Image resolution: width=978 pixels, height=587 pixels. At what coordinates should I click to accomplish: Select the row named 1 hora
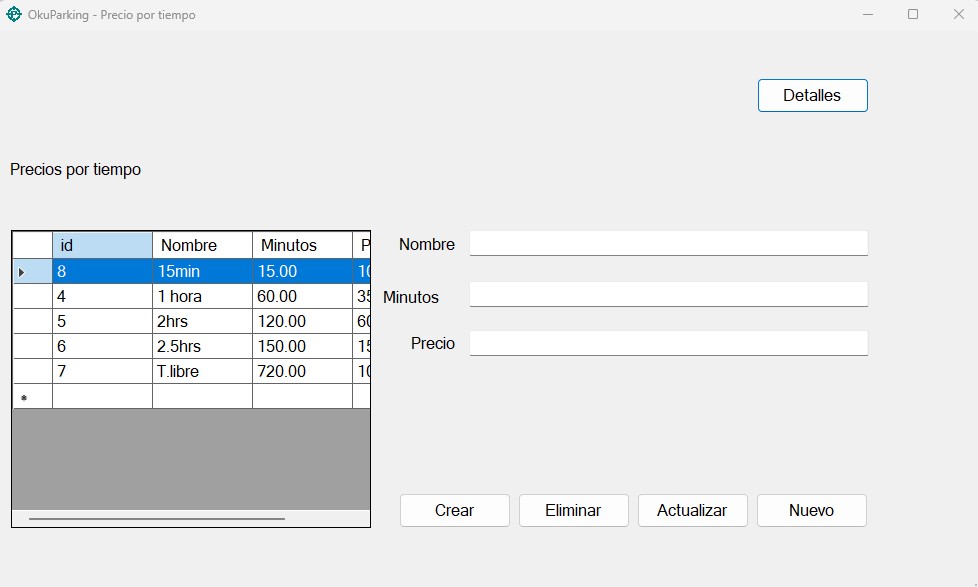[x=202, y=296]
